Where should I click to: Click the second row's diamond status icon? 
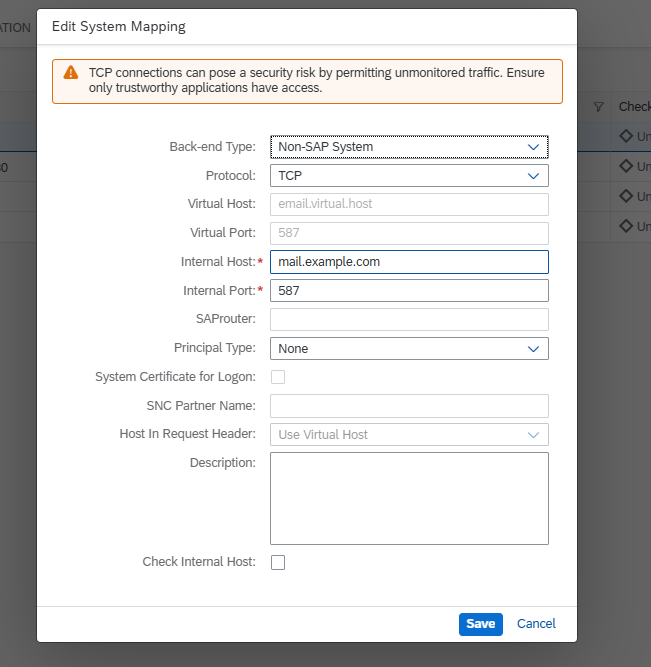[626, 166]
